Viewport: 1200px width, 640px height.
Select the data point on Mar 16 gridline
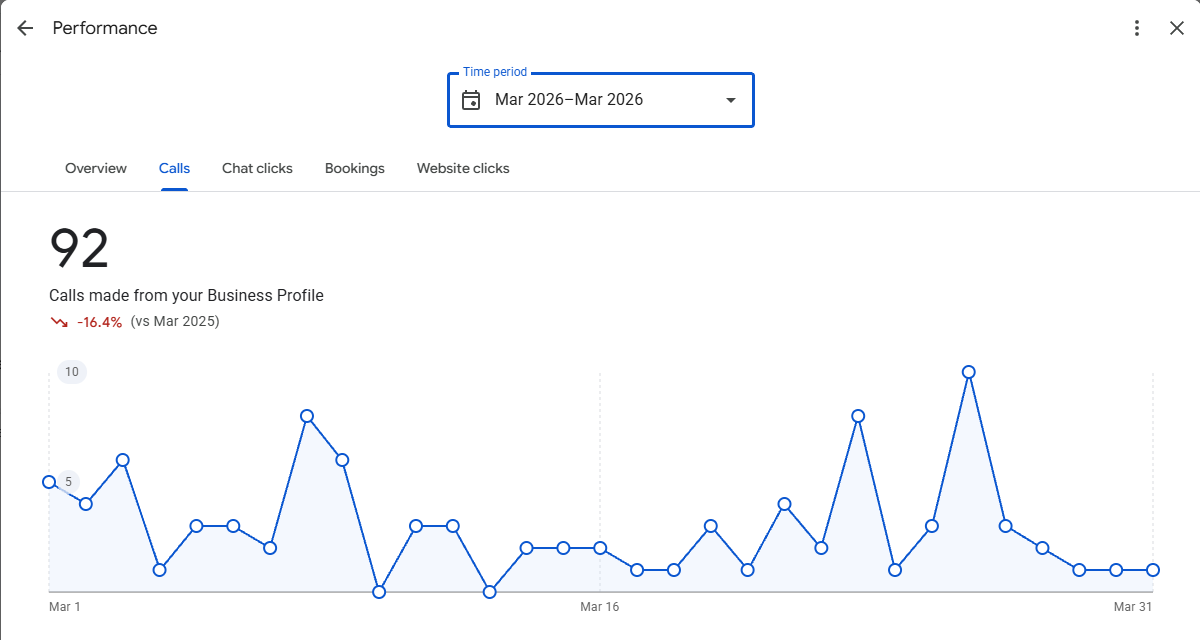(x=600, y=548)
